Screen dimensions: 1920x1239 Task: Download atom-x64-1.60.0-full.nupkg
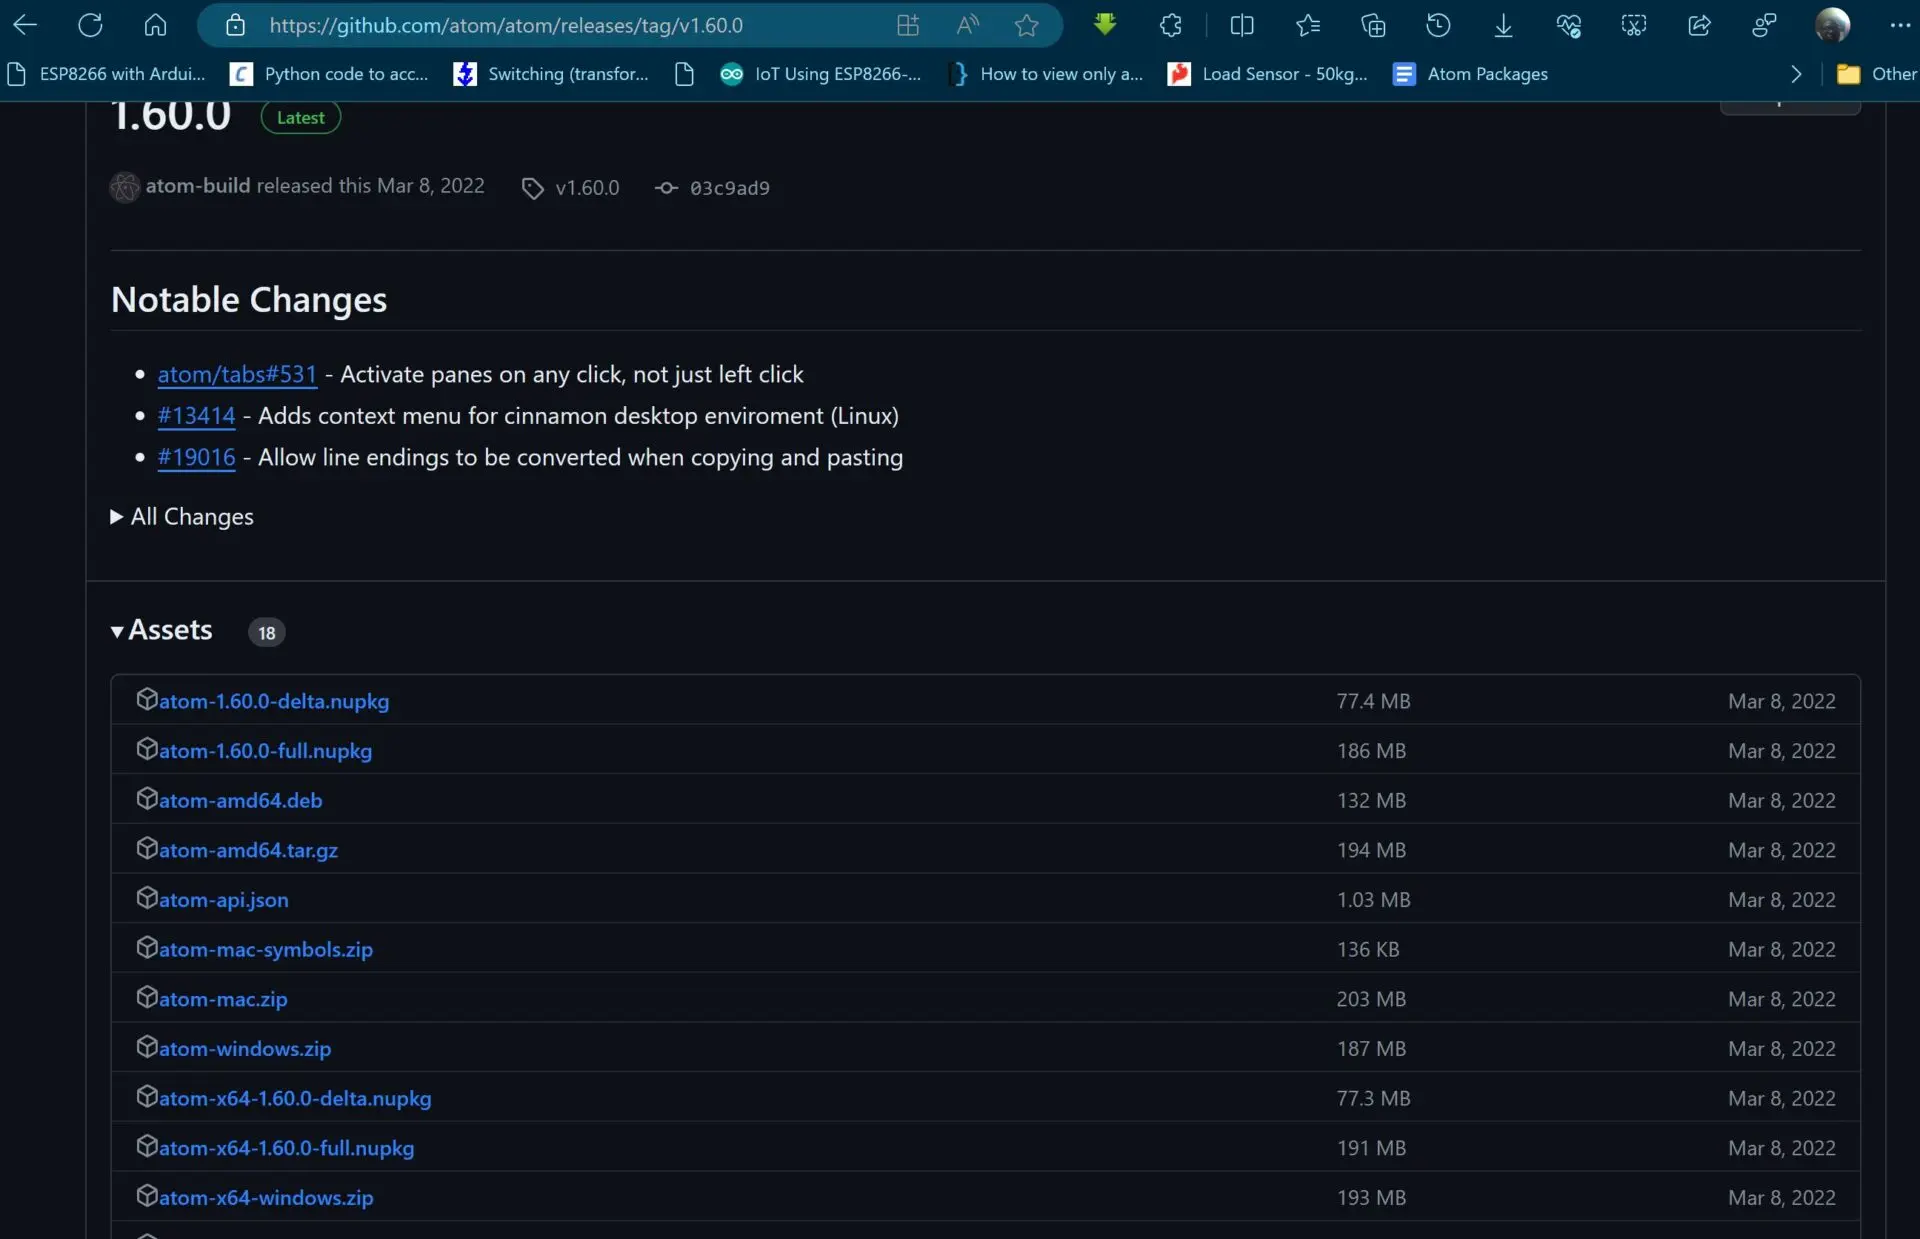[286, 1148]
